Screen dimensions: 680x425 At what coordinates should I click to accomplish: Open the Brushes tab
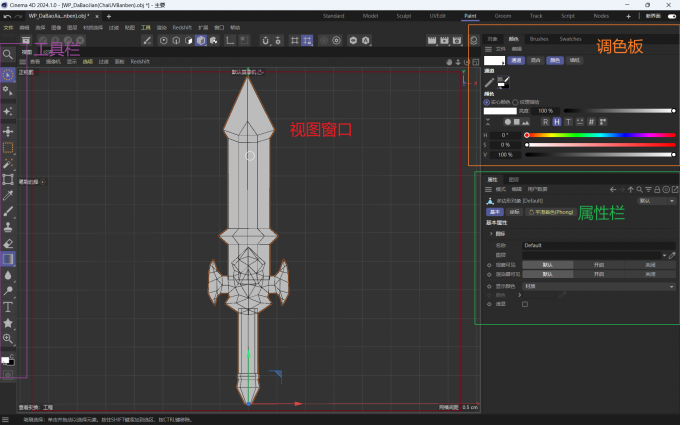pyautogui.click(x=539, y=39)
